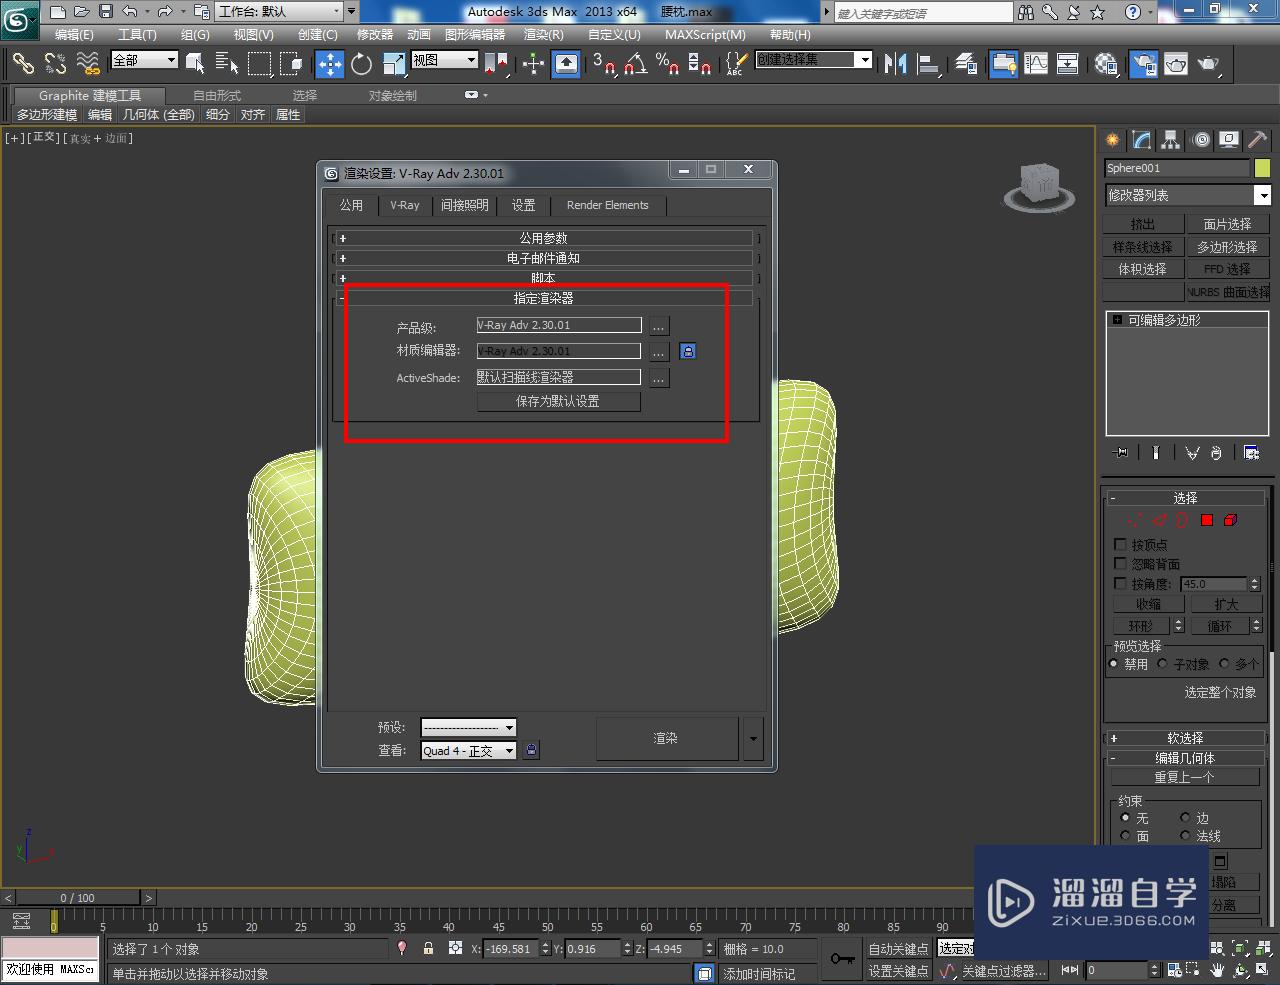The width and height of the screenshot is (1280, 985).
Task: Open the Curve Editor icon
Action: coord(1036,64)
